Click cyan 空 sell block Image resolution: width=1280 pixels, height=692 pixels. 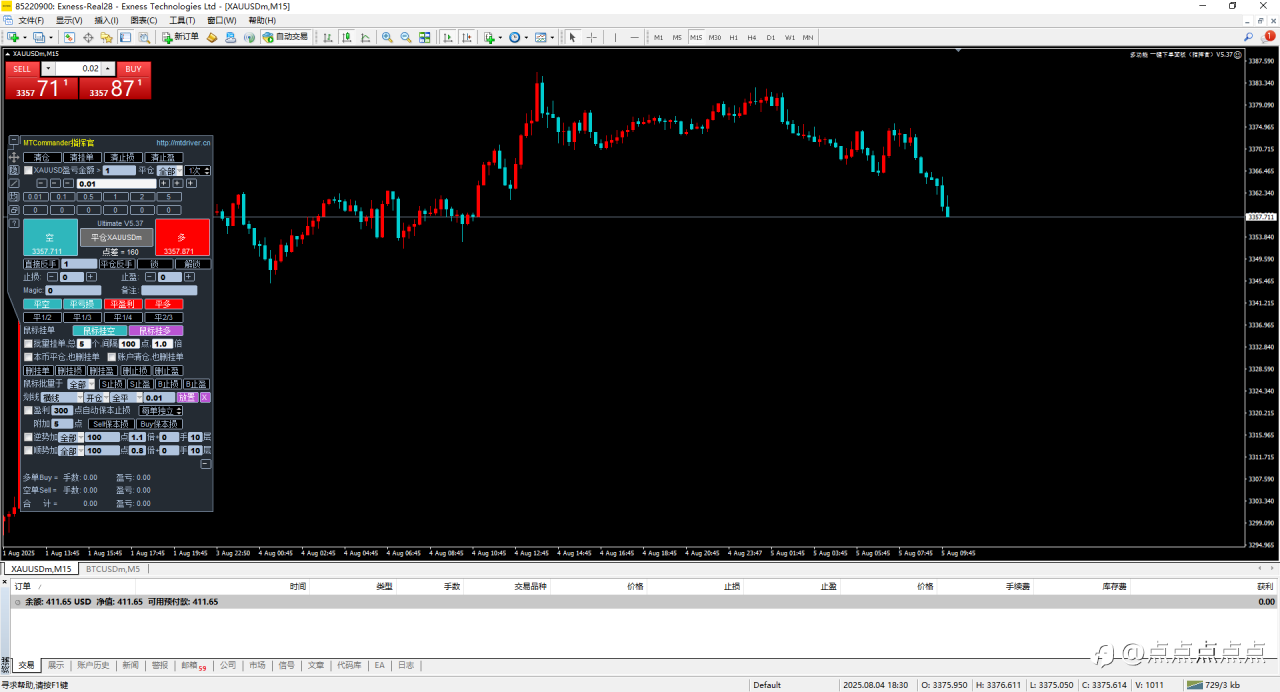point(50,237)
